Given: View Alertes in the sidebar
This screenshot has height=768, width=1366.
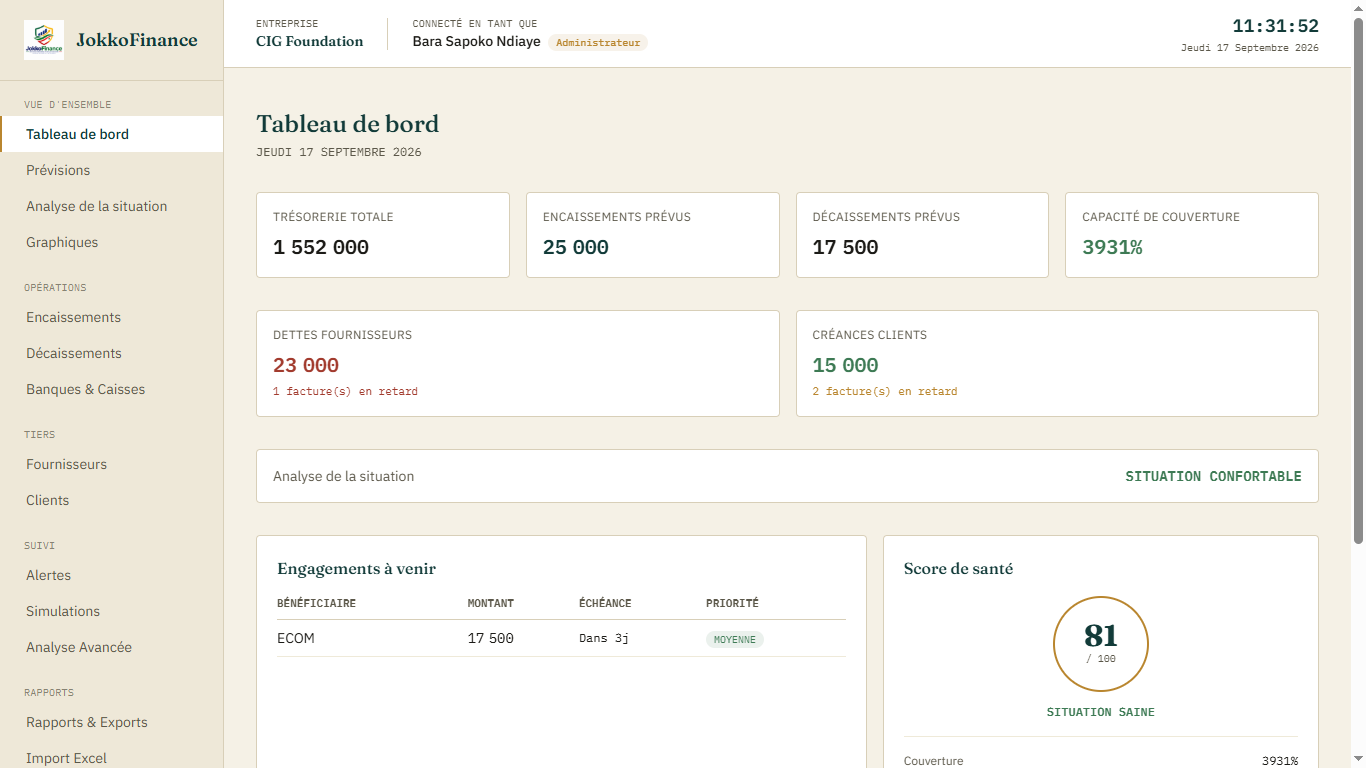Looking at the screenshot, I should click(112, 575).
